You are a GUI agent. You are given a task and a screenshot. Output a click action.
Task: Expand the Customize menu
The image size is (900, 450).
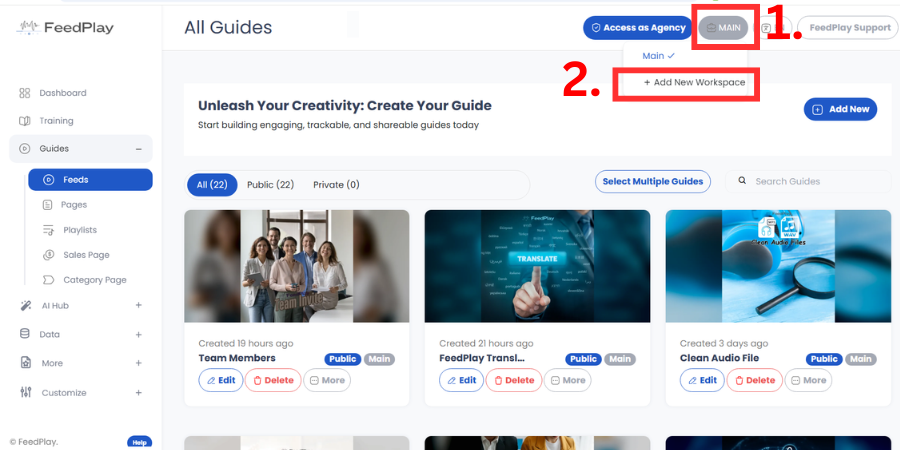(x=138, y=393)
